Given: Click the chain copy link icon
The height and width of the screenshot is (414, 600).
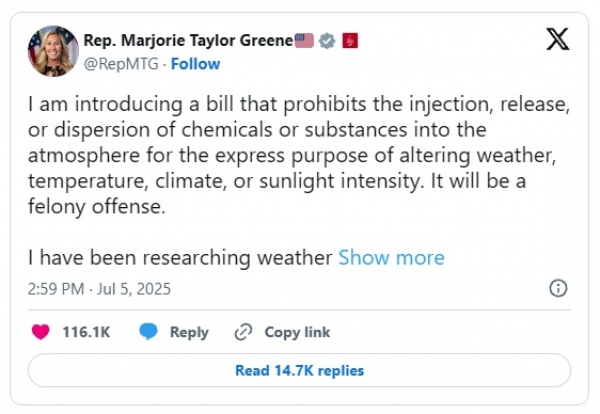Looking at the screenshot, I should pyautogui.click(x=243, y=332).
